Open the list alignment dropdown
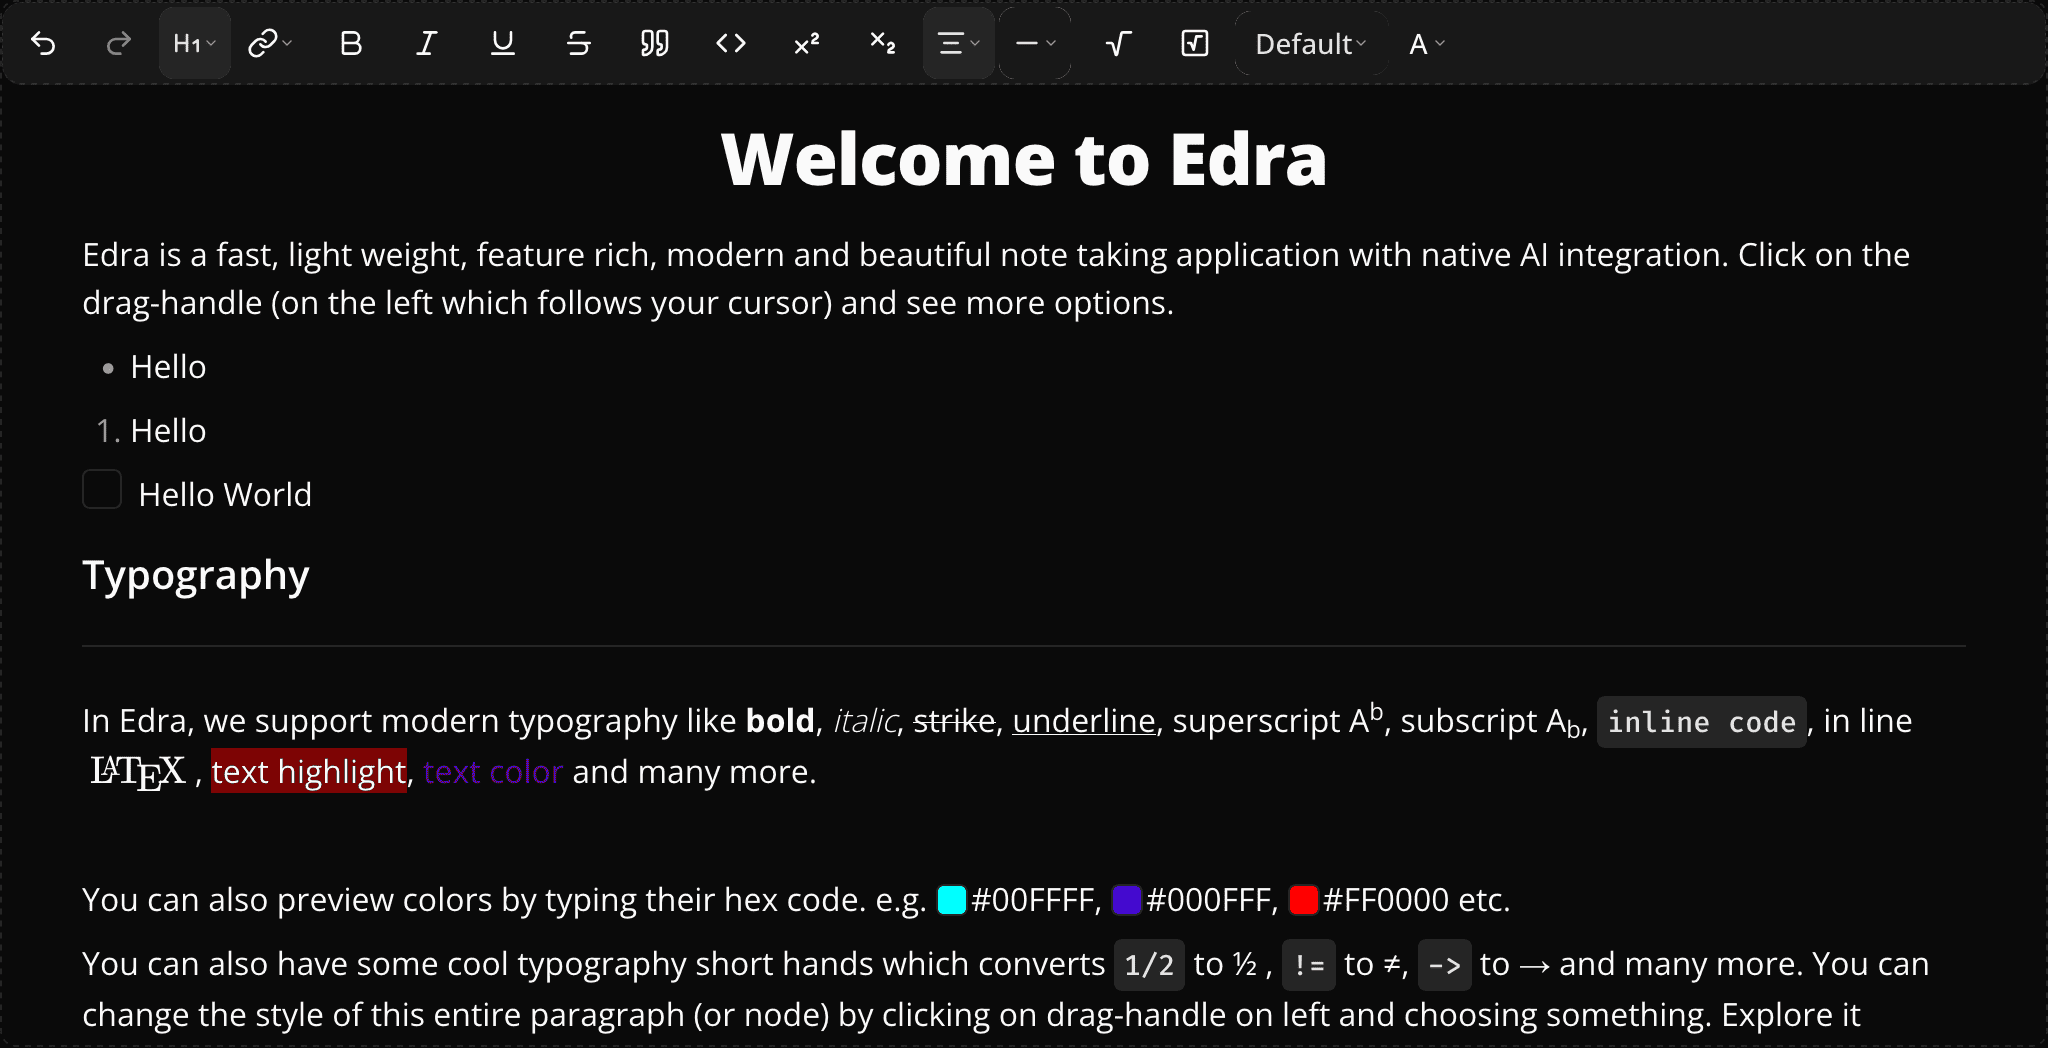This screenshot has width=2048, height=1048. coord(957,43)
